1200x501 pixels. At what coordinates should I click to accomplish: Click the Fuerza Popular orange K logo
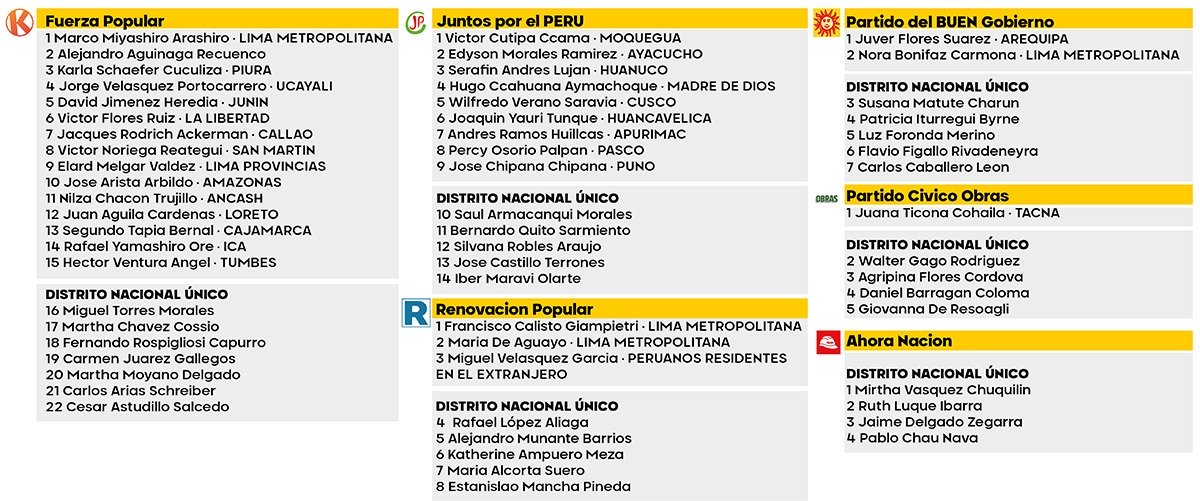20,21
